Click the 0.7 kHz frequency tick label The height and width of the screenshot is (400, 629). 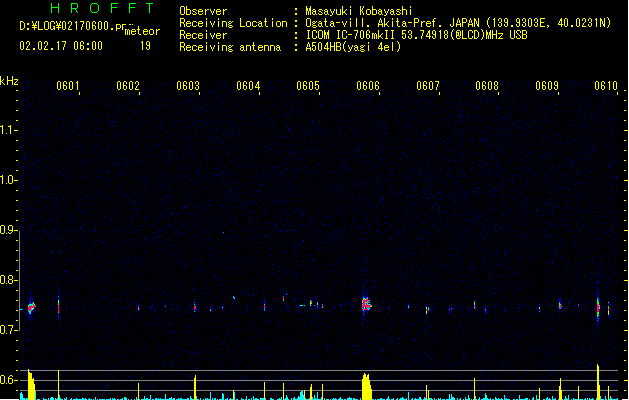(x=7, y=330)
